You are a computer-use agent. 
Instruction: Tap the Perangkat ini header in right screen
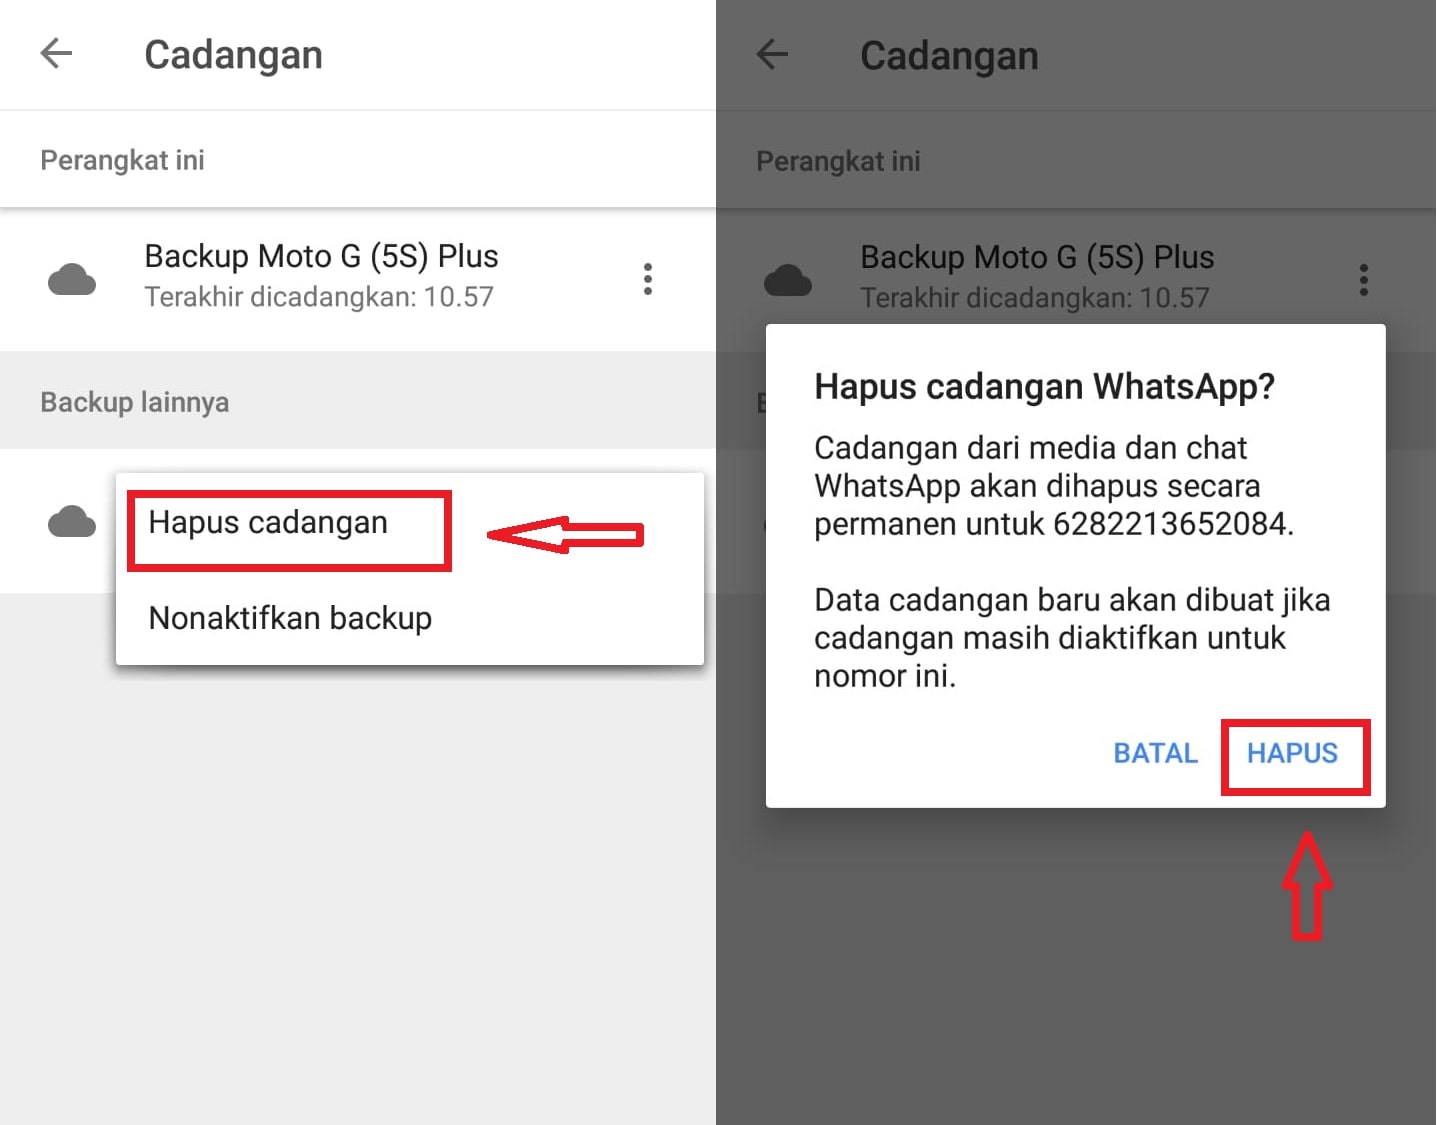point(838,161)
